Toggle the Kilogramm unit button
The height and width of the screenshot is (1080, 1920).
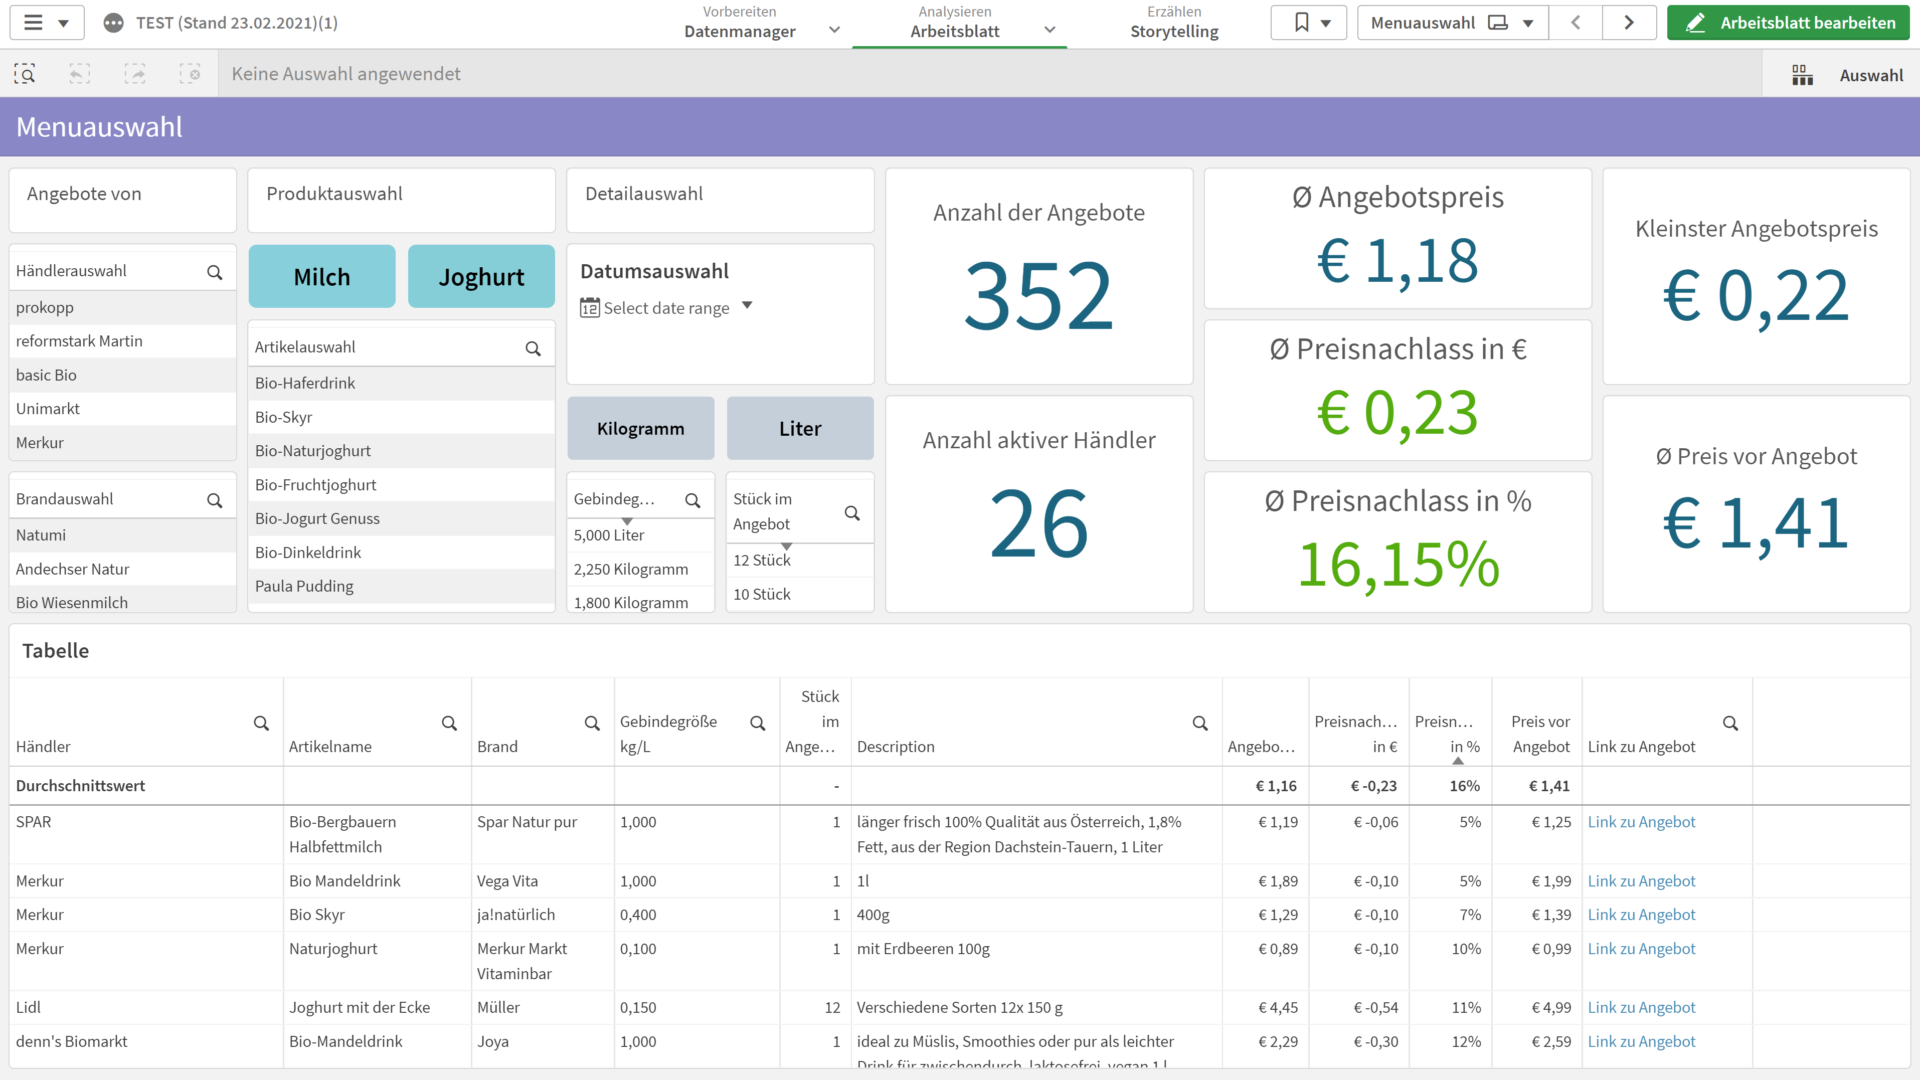pos(641,429)
